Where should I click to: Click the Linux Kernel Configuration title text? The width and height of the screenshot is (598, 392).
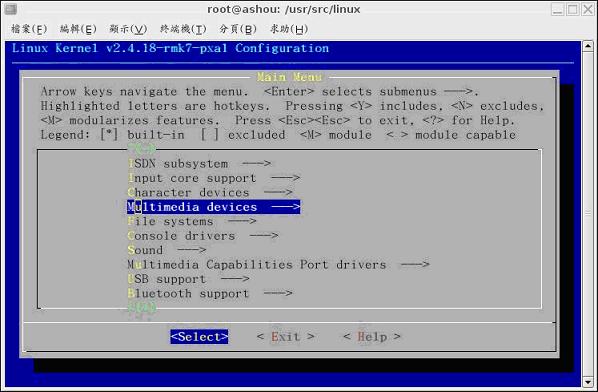170,48
